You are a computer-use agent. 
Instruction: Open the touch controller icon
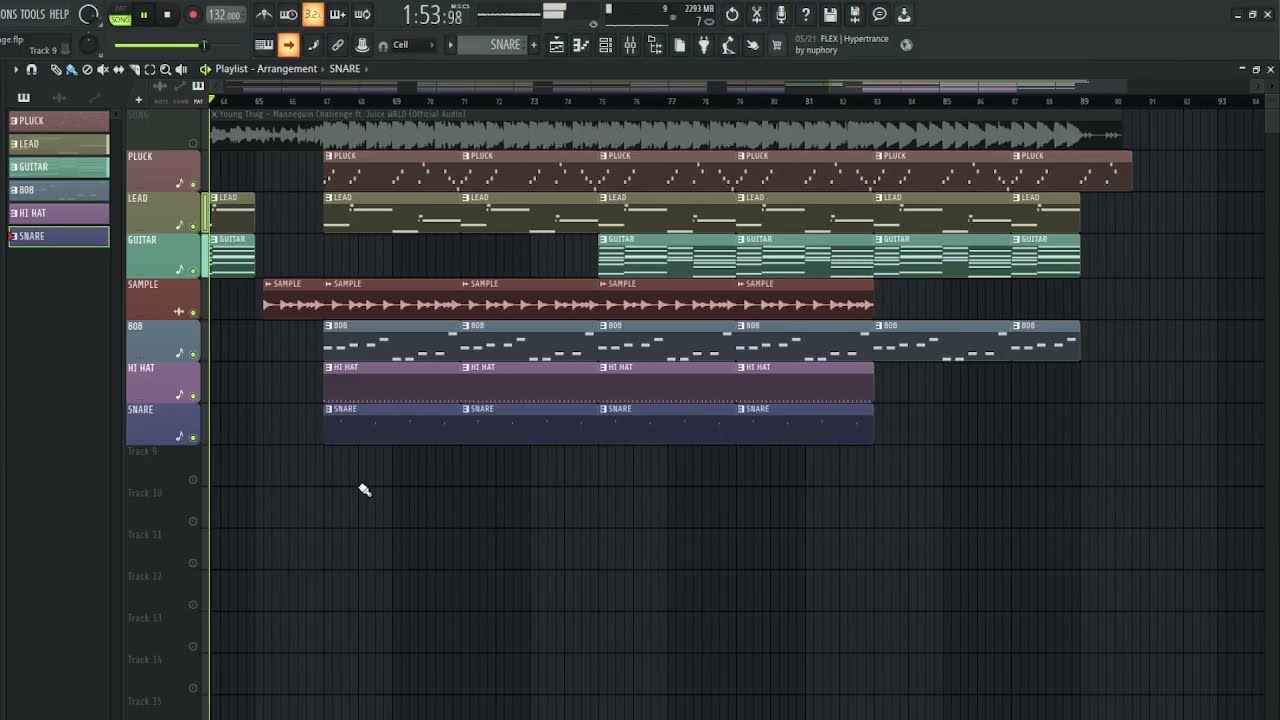[753, 45]
